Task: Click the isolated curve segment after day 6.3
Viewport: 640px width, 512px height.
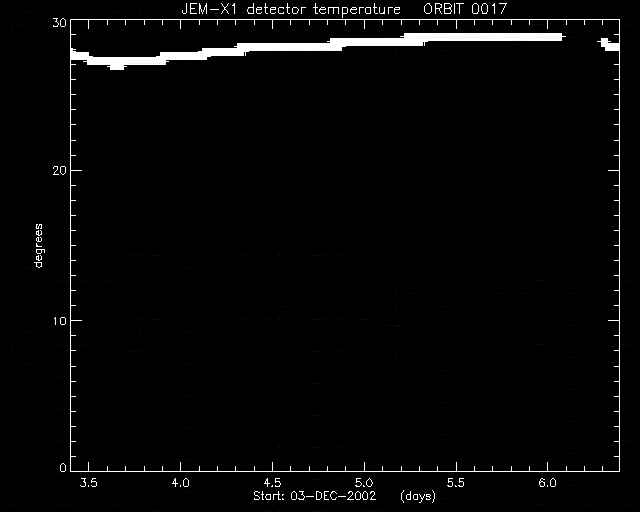Action: [610, 45]
